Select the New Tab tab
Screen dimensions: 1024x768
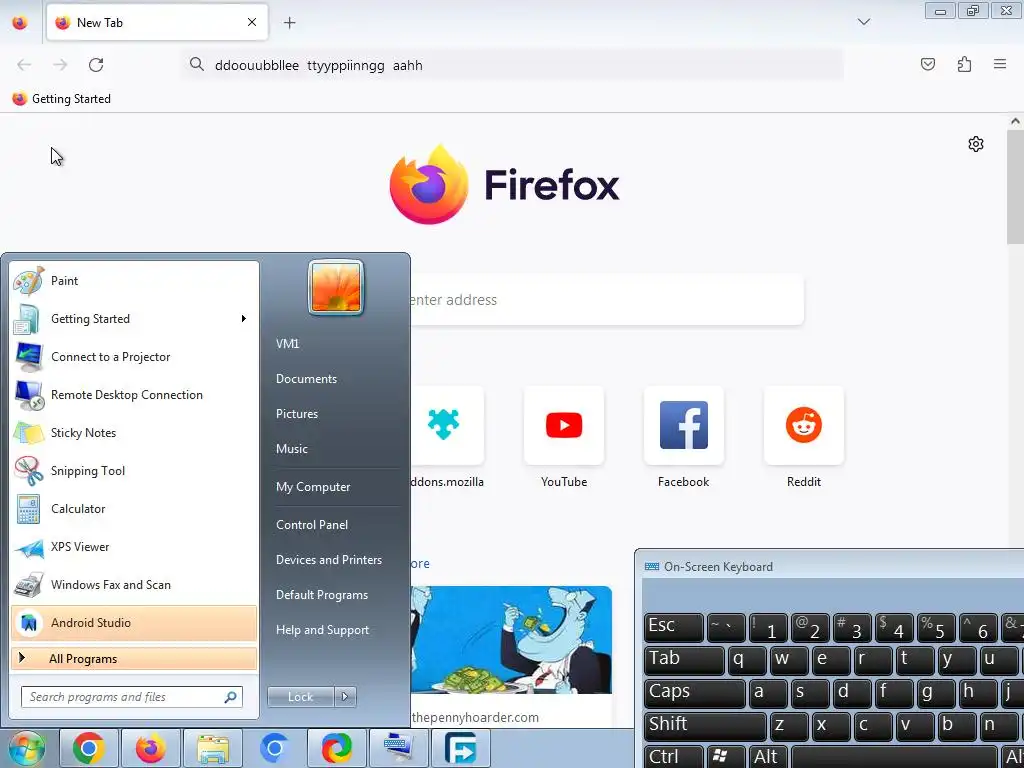157,22
